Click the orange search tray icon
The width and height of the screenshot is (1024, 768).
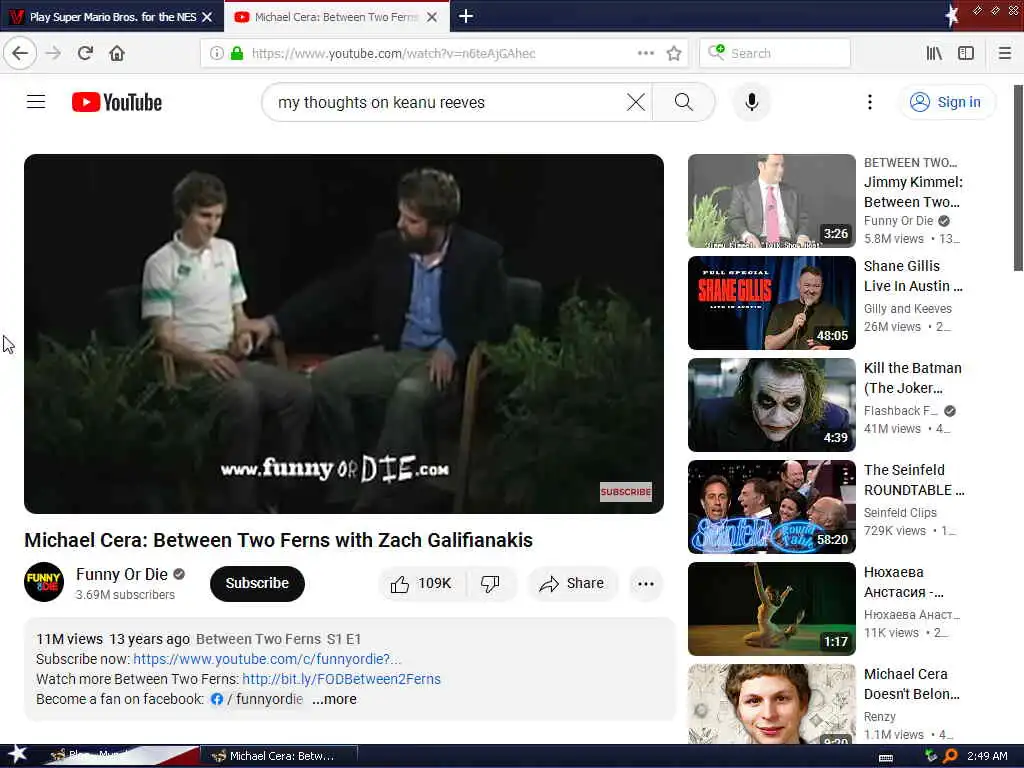coord(950,756)
